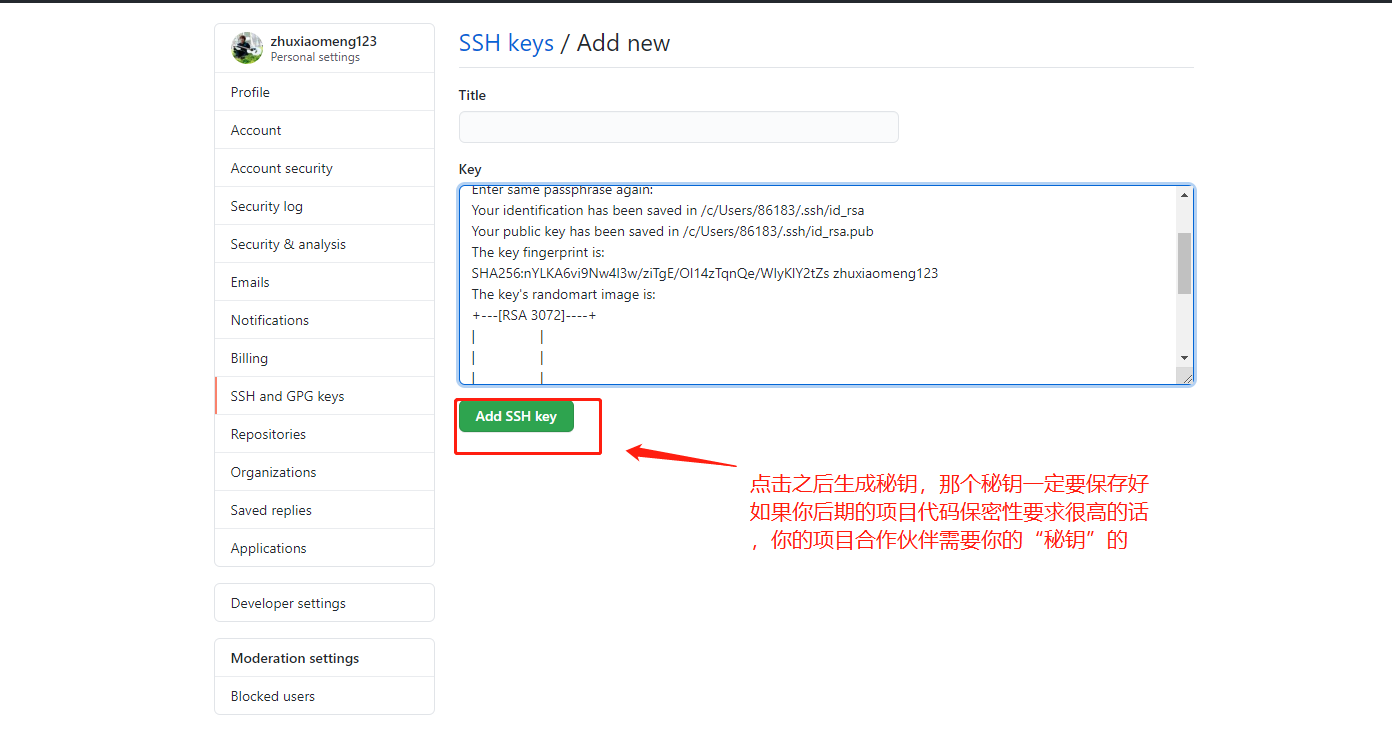Click the 'Your identification has been saved' line

668,210
